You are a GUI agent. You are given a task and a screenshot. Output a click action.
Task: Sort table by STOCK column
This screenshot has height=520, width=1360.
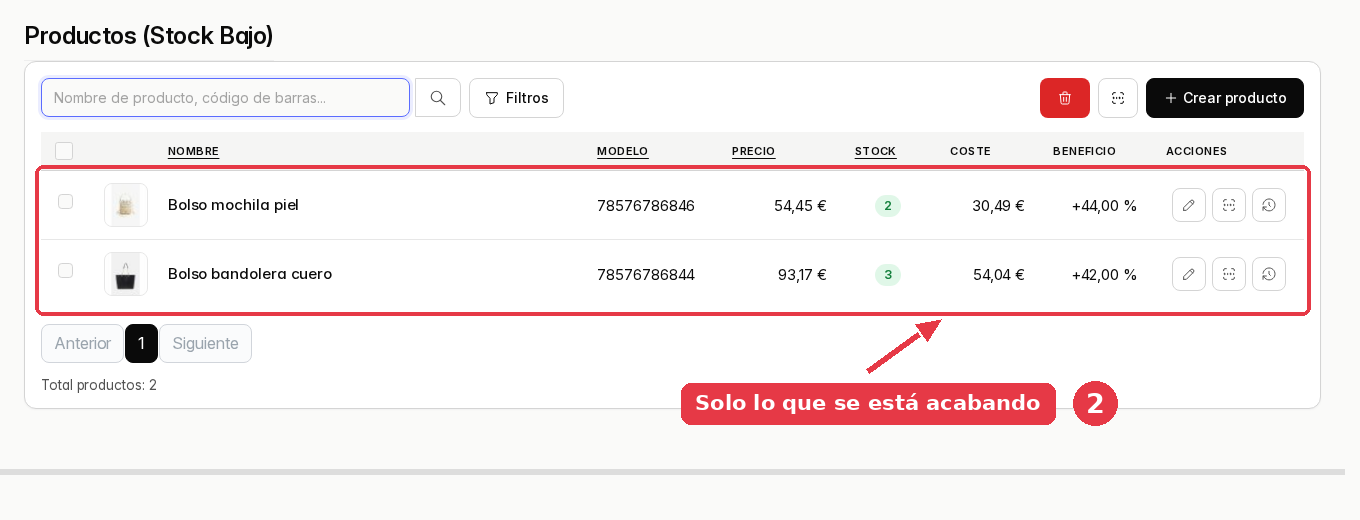pos(875,151)
